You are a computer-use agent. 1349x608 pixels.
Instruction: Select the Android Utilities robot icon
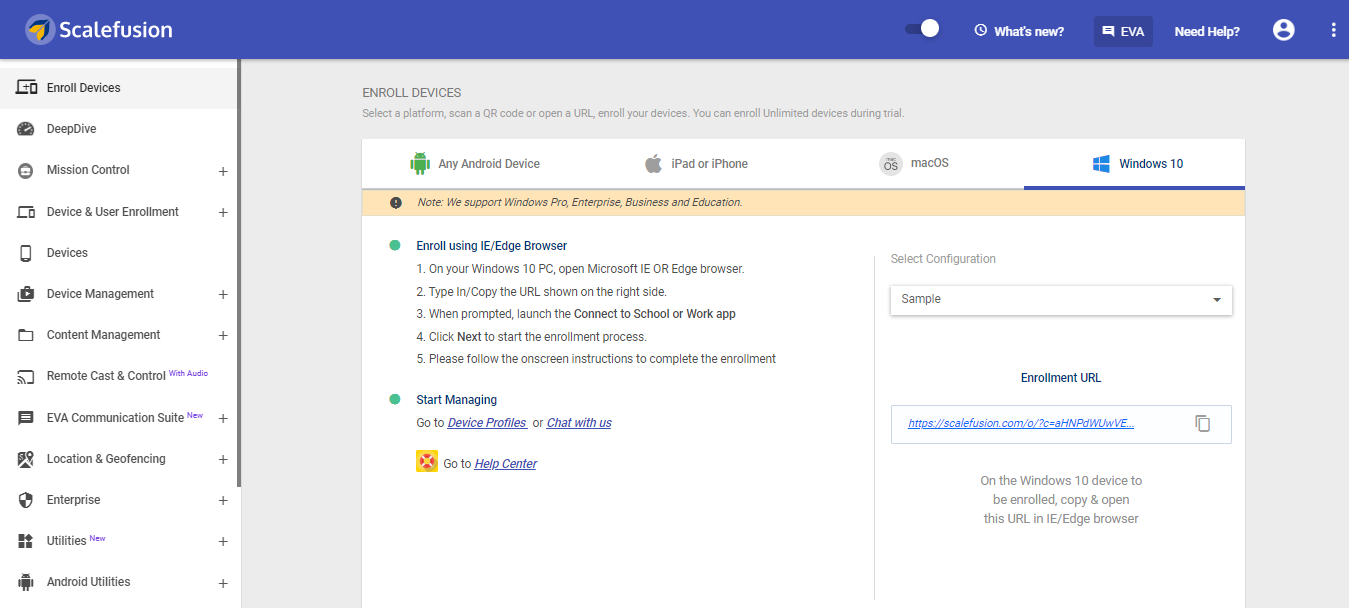tap(24, 581)
